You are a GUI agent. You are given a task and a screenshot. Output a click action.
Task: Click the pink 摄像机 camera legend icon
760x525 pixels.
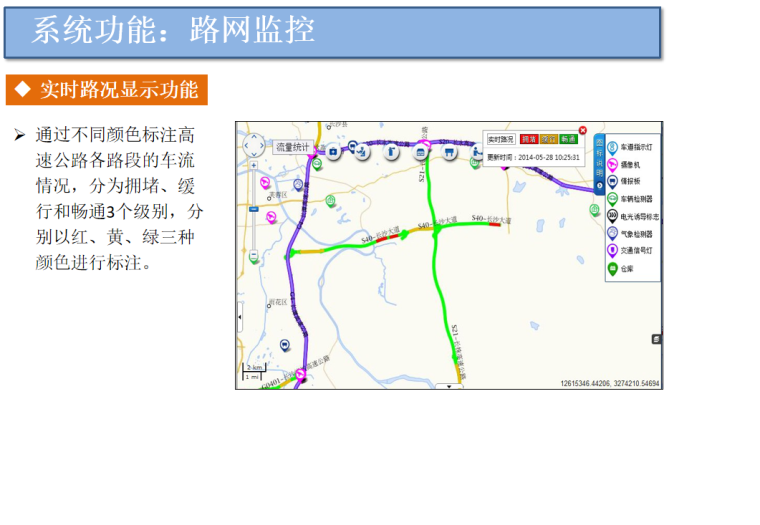point(612,164)
